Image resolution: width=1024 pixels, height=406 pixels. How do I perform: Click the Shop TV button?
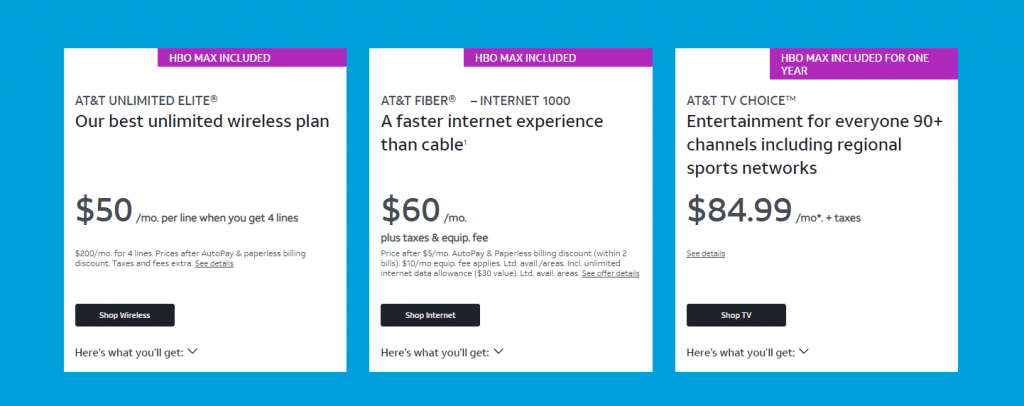pos(736,315)
